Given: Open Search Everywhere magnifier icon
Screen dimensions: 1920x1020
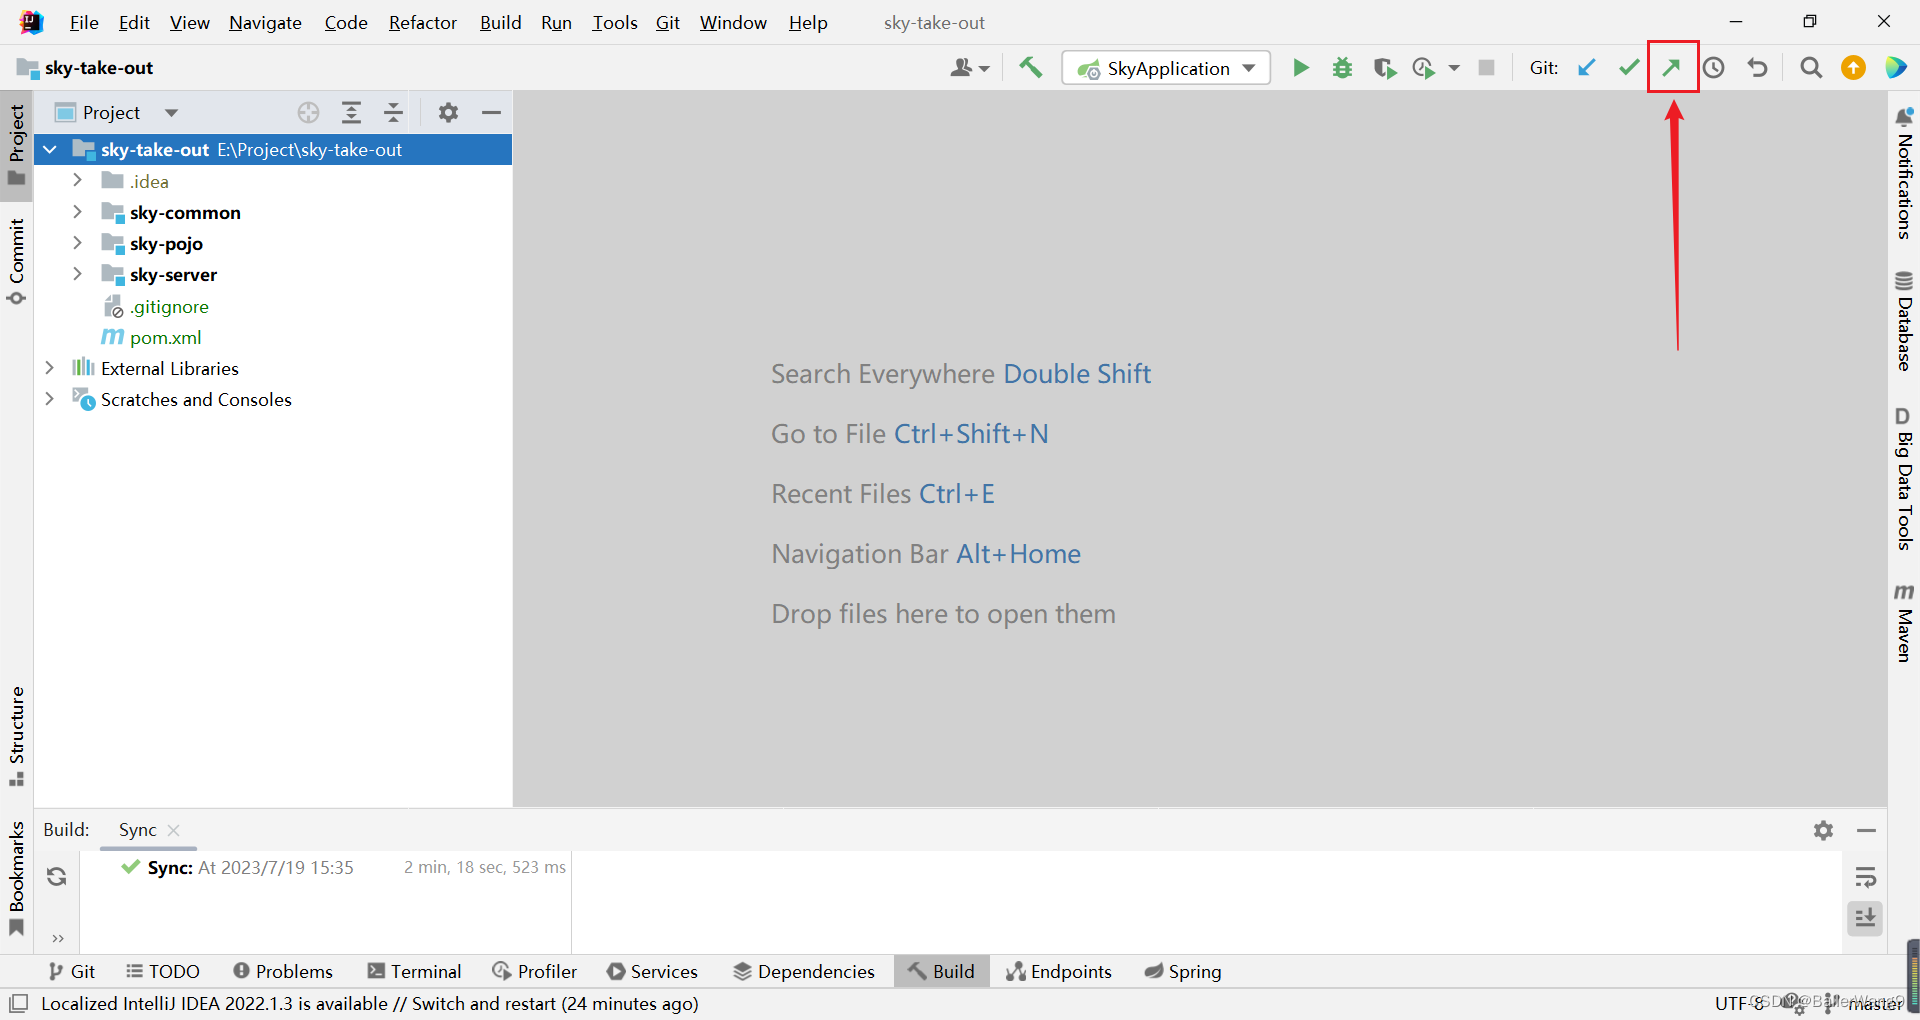Looking at the screenshot, I should (1810, 67).
